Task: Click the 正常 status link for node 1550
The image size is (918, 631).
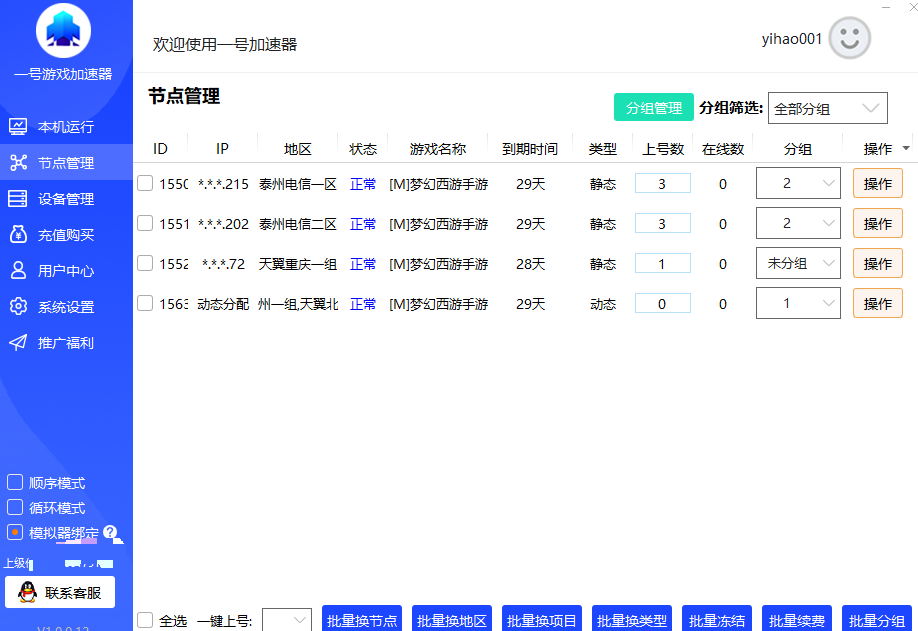Action: point(363,183)
